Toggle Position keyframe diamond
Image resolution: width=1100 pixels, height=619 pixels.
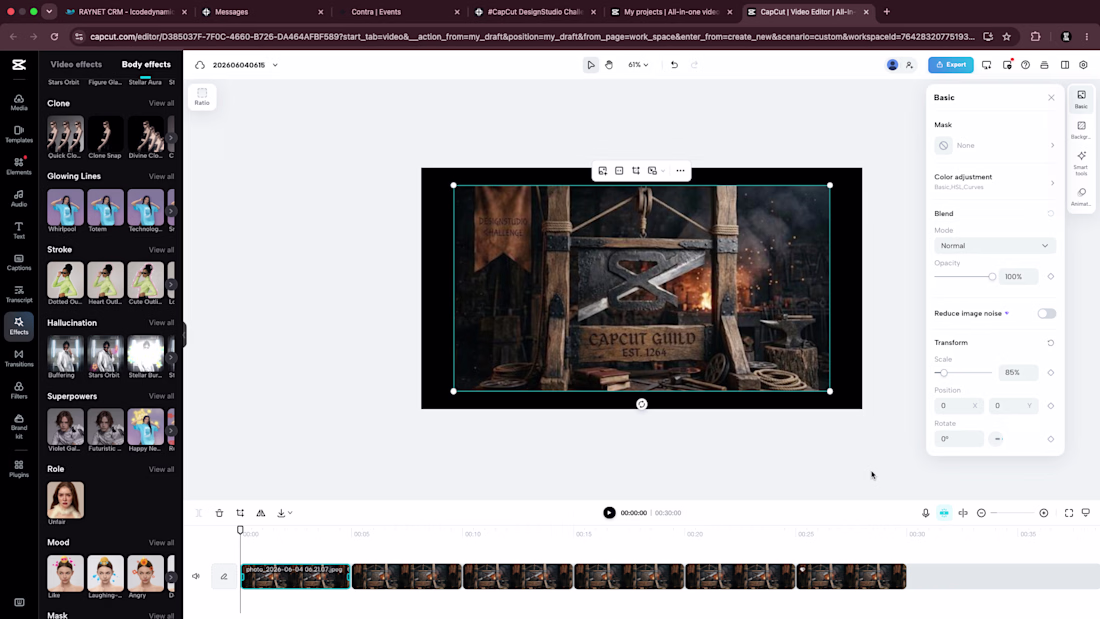1050,406
